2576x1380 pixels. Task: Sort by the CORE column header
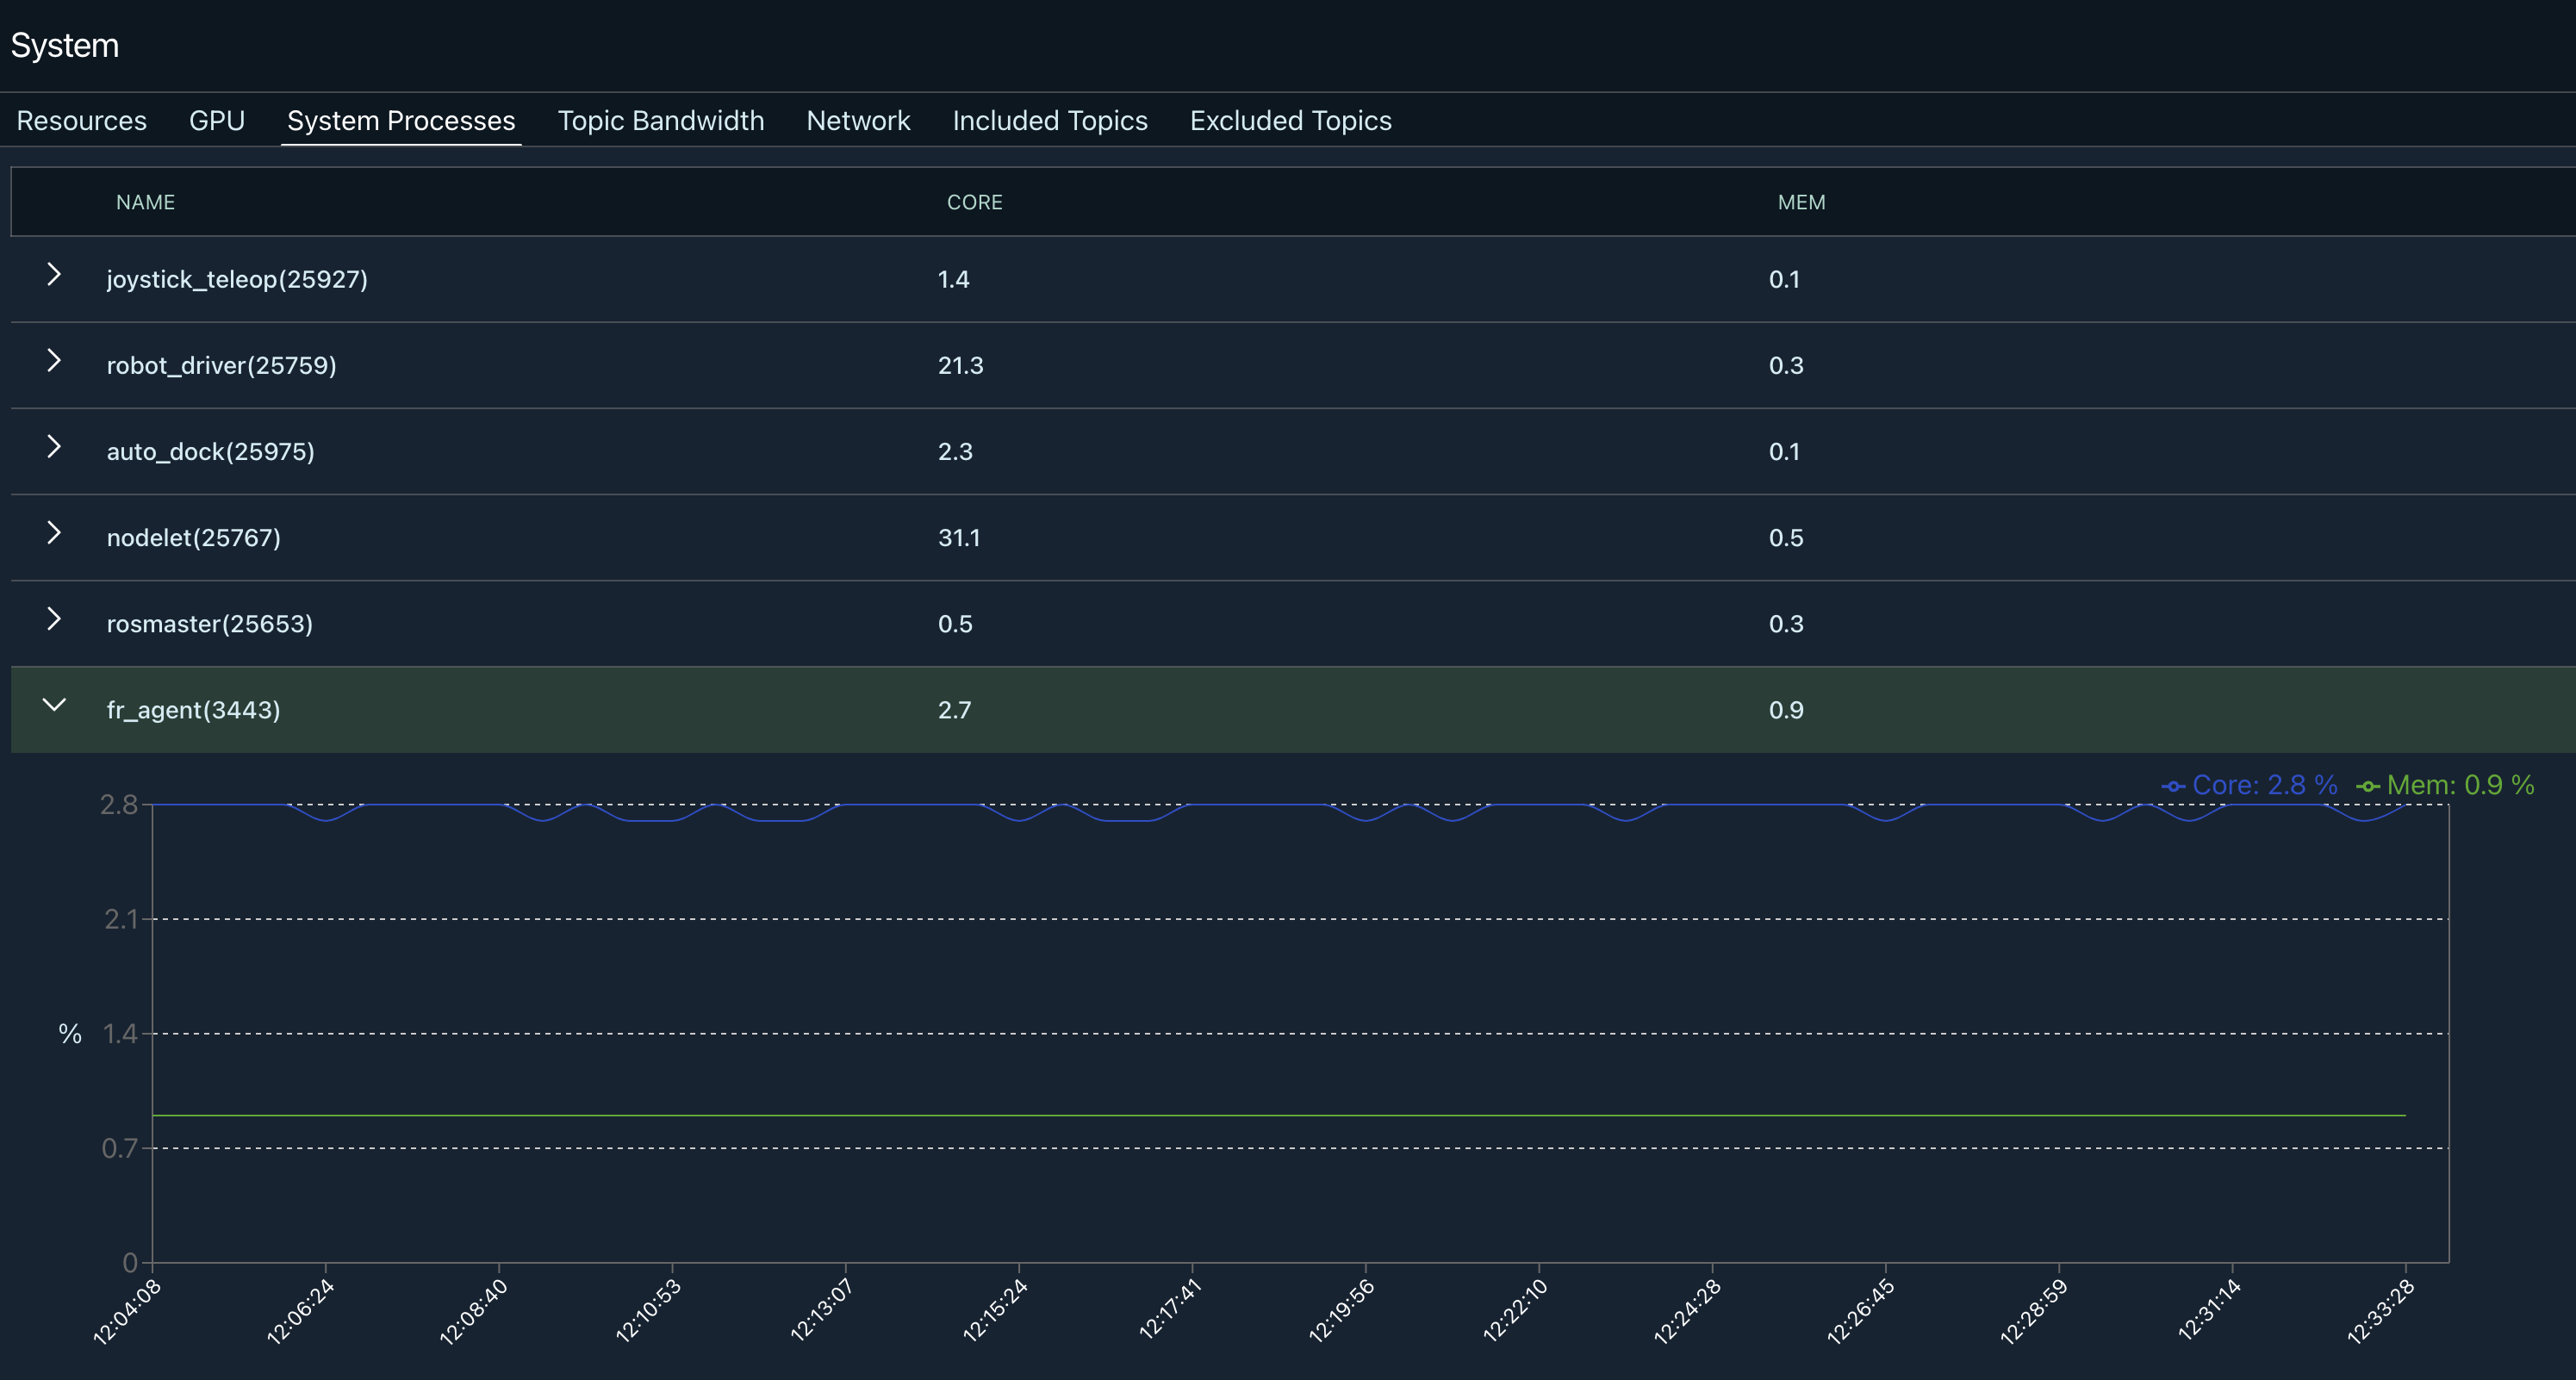(974, 202)
